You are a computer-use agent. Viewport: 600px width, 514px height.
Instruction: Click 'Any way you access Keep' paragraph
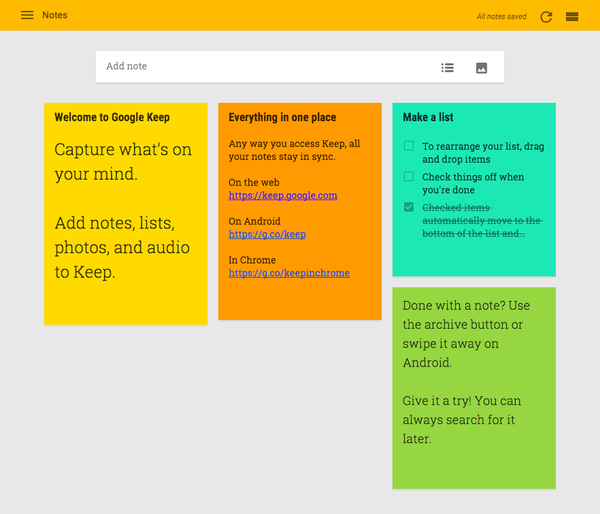click(x=294, y=150)
